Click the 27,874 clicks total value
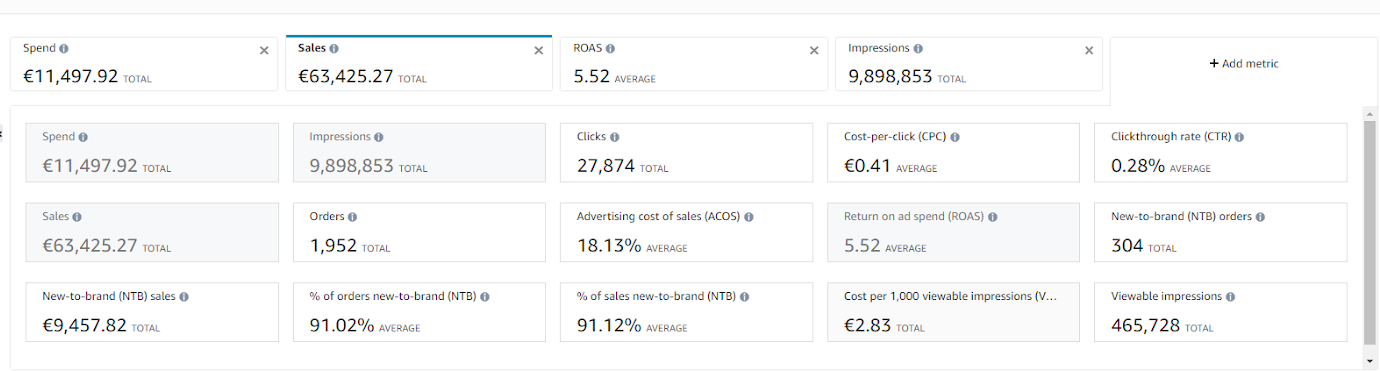This screenshot has height=371, width=1380. click(x=606, y=166)
